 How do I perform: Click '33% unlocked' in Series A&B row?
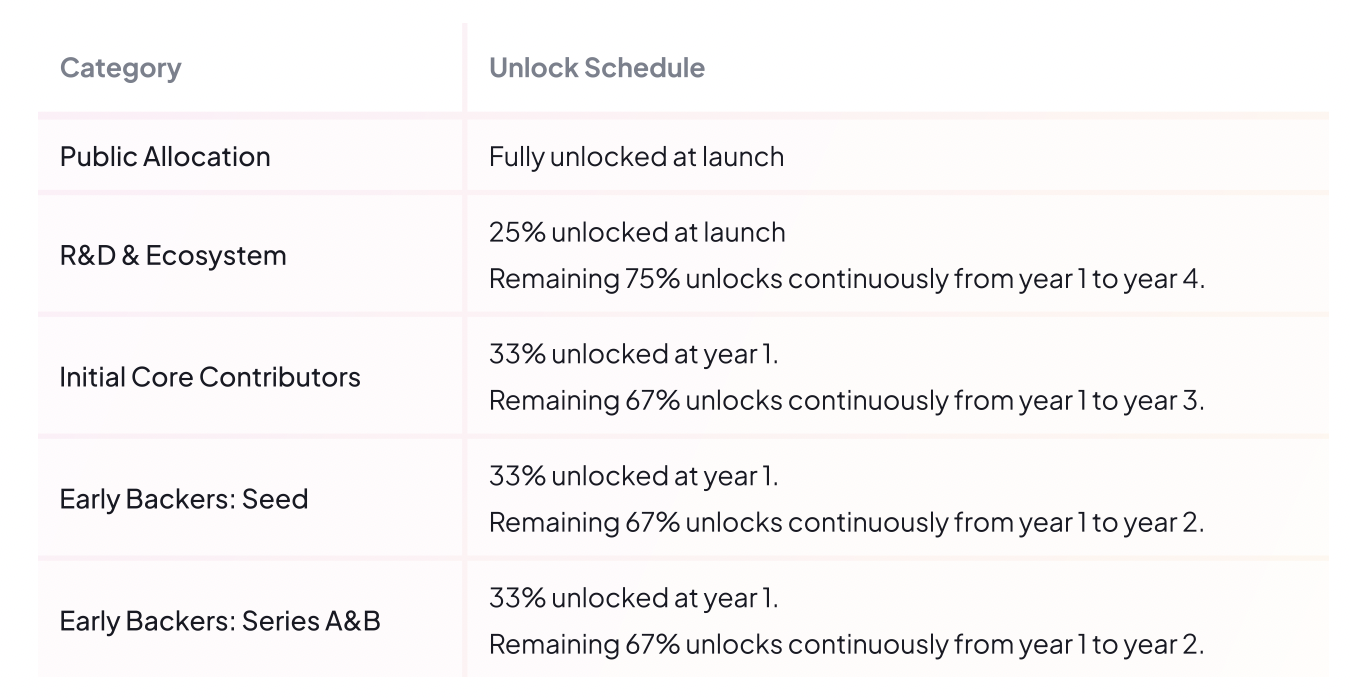coord(633,599)
